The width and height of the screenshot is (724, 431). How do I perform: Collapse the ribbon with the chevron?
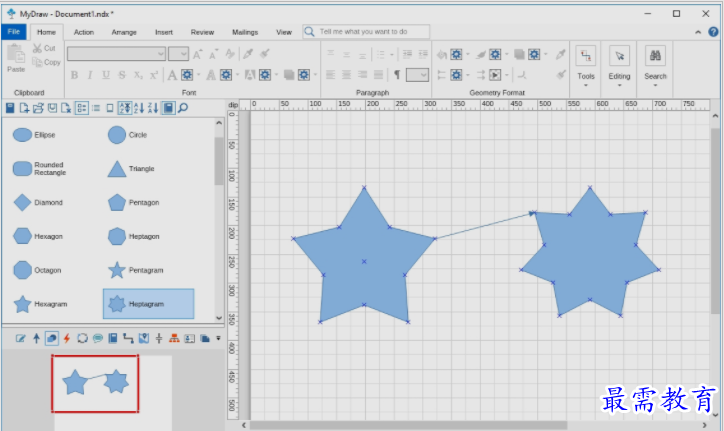pos(698,32)
